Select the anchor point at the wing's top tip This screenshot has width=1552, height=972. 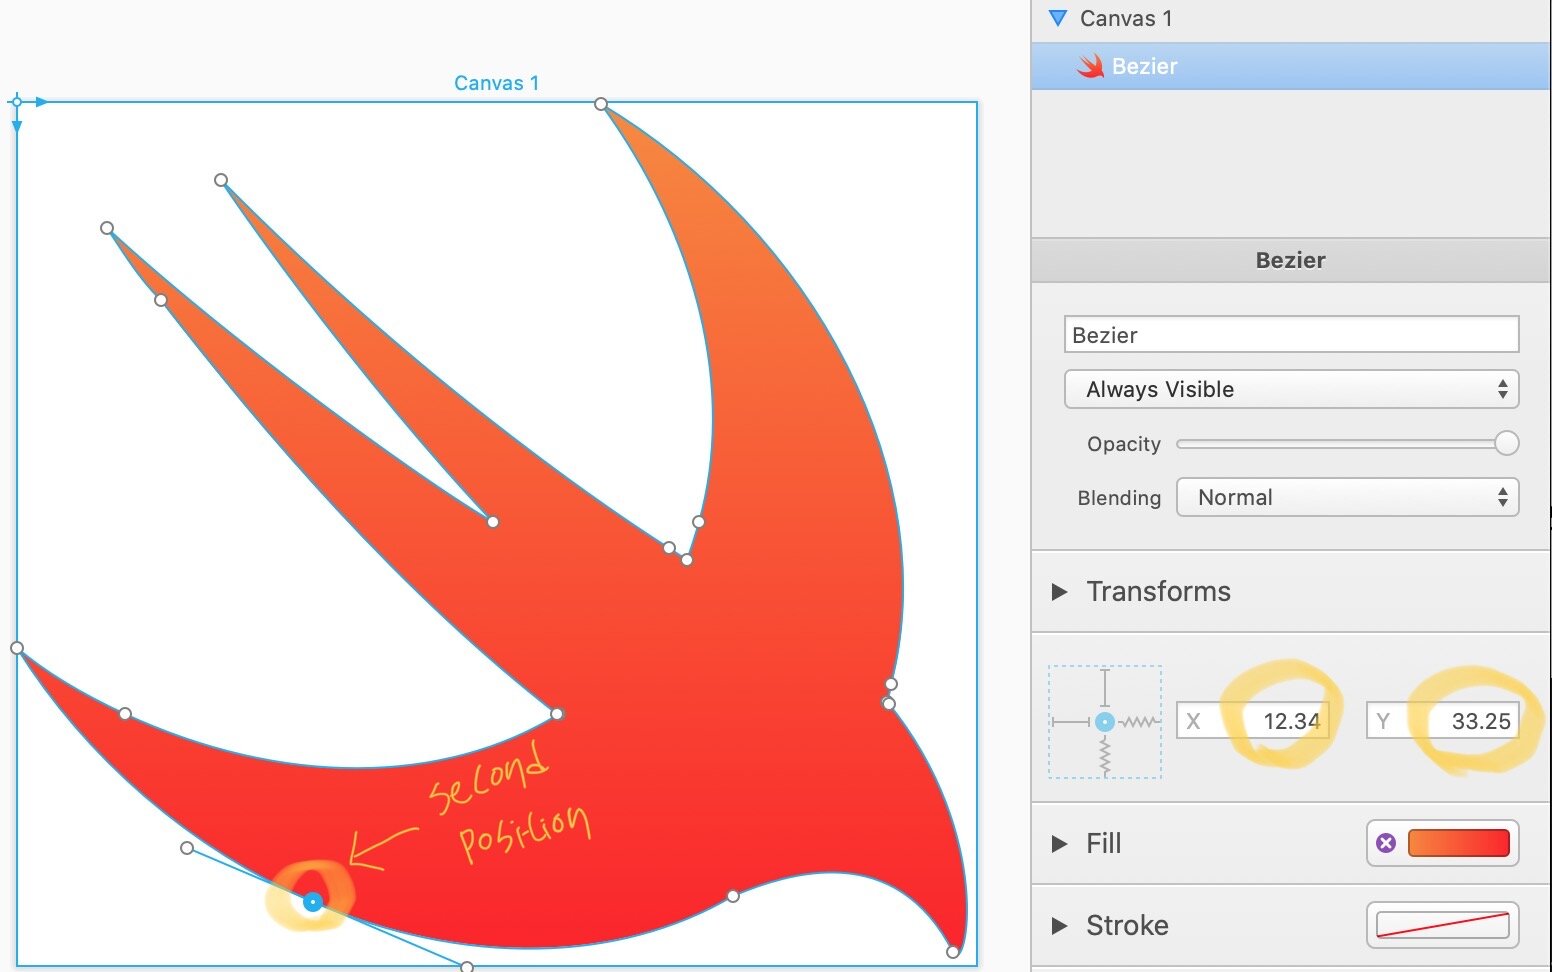[x=601, y=104]
